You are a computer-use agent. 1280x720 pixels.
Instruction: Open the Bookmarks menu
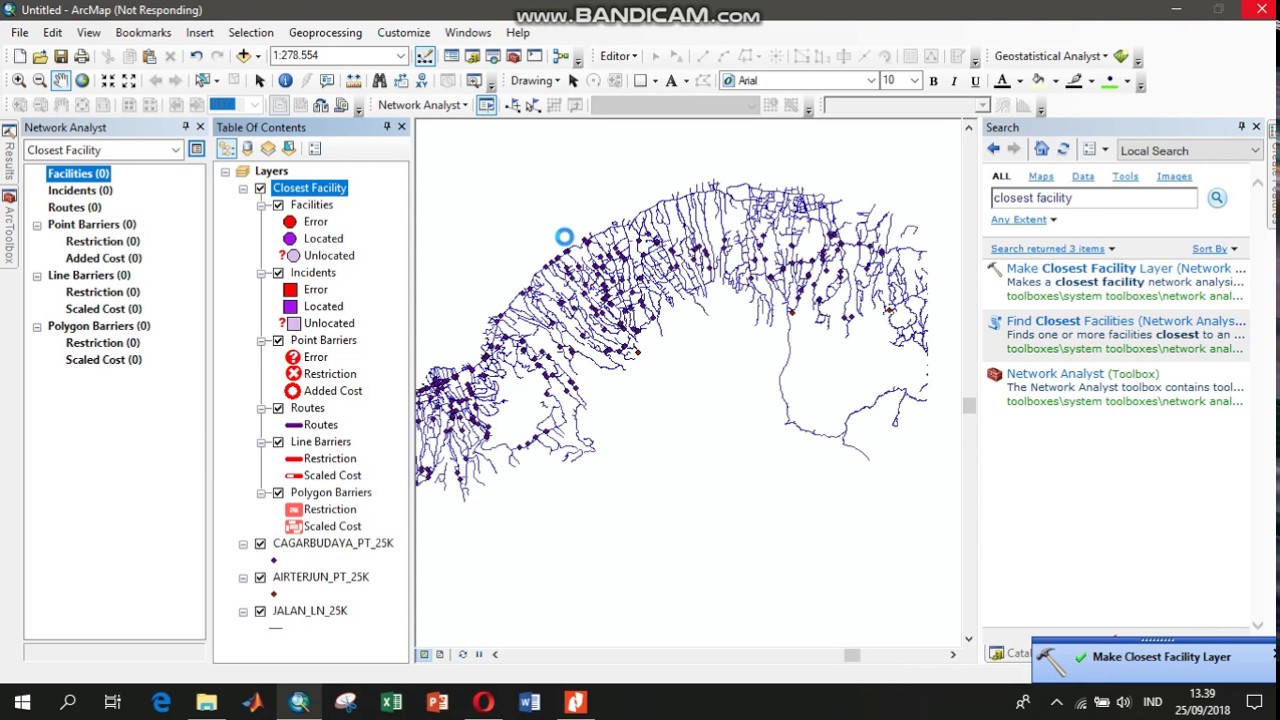pyautogui.click(x=143, y=33)
